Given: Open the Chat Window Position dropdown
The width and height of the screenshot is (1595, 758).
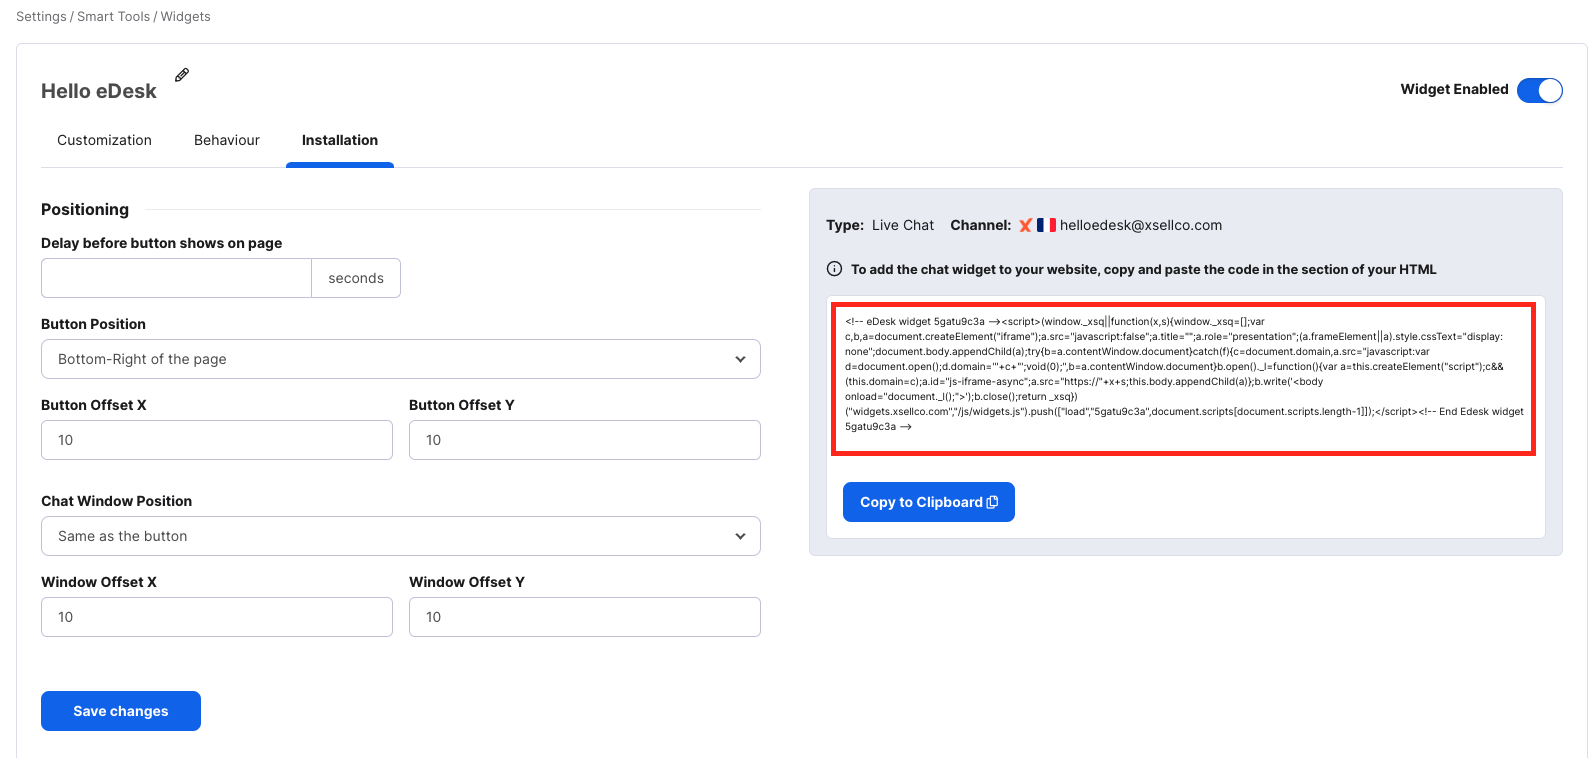Looking at the screenshot, I should [401, 536].
